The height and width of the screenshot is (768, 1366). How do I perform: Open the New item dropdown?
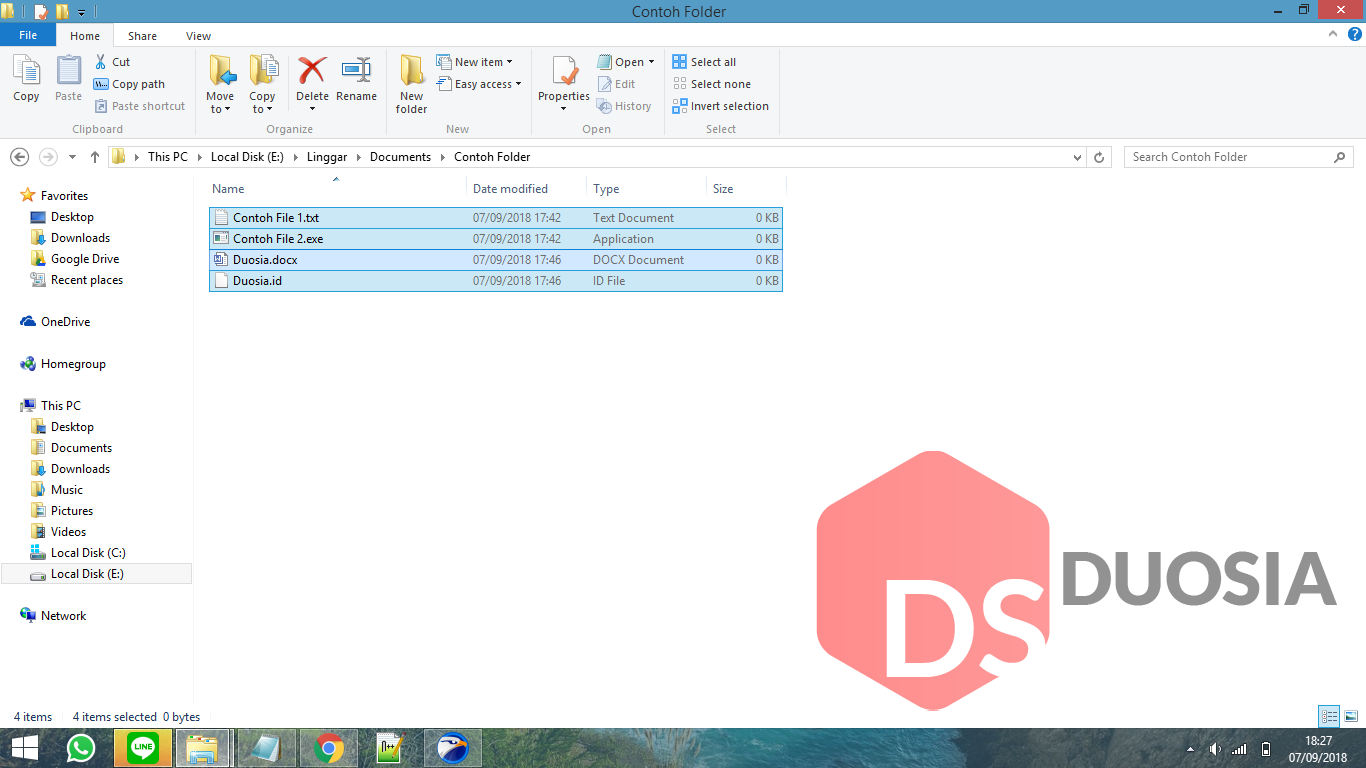pos(474,62)
